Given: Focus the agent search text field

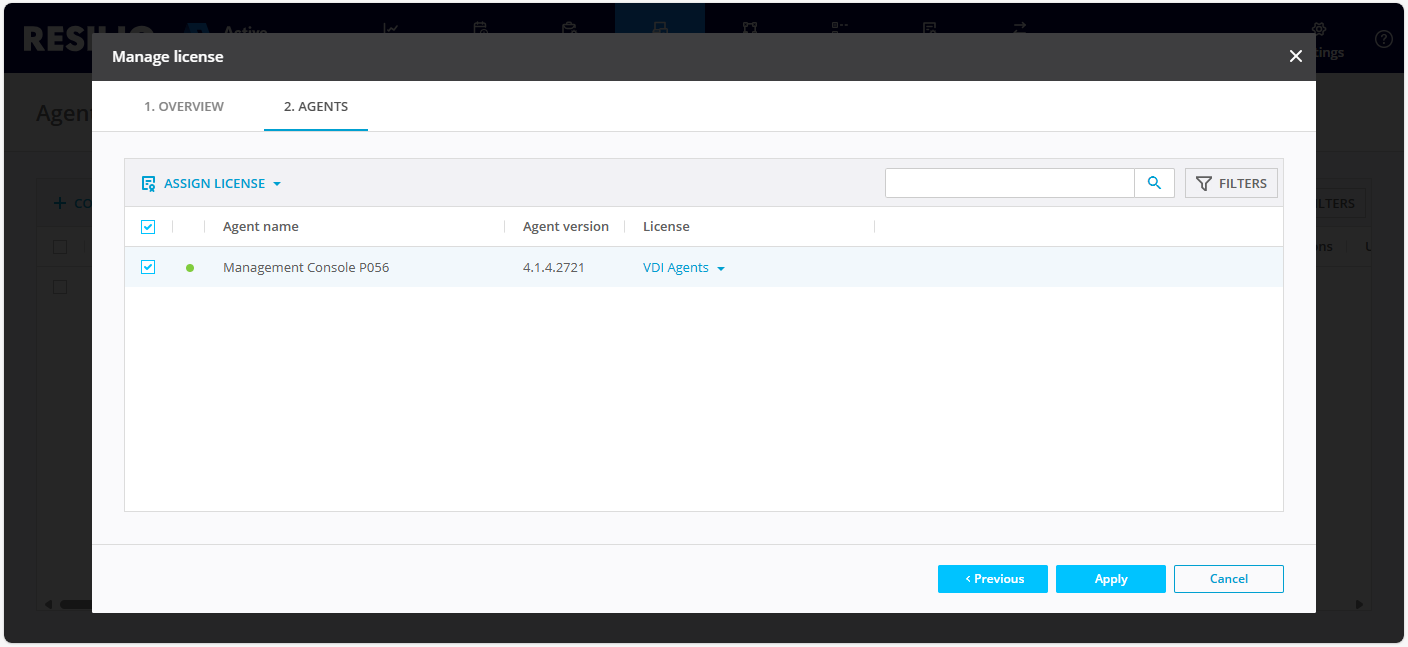Looking at the screenshot, I should click(x=1009, y=183).
